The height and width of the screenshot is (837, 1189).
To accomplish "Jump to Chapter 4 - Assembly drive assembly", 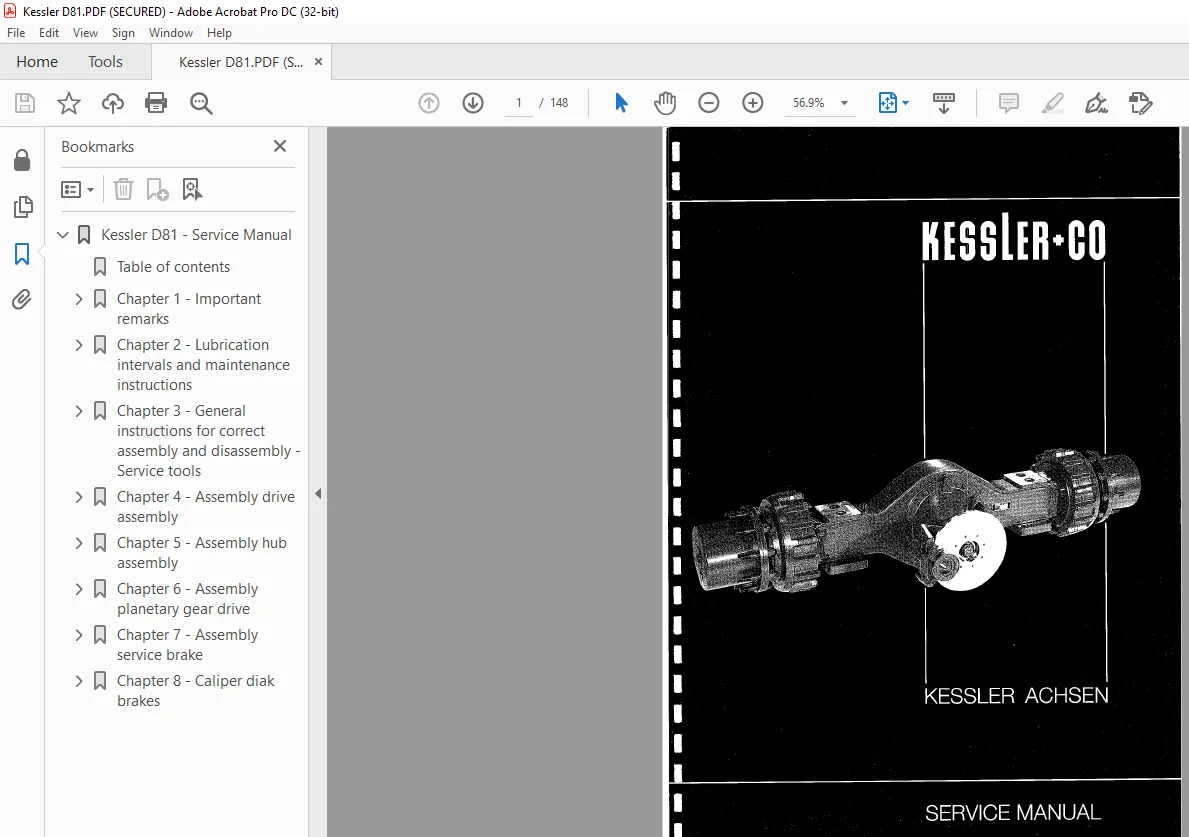I will [x=205, y=506].
